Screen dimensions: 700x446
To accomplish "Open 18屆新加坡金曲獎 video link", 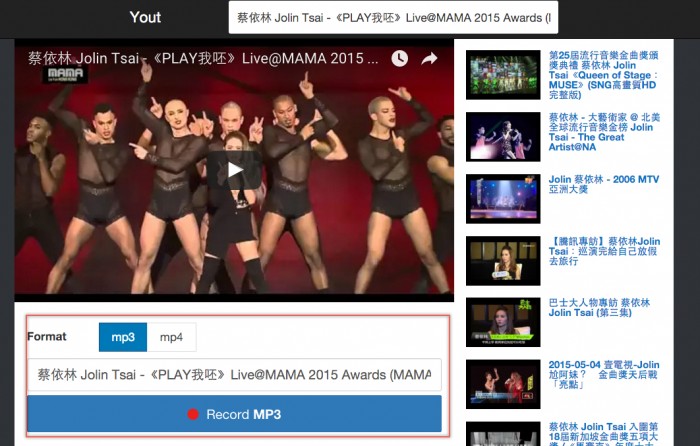I will (x=603, y=433).
